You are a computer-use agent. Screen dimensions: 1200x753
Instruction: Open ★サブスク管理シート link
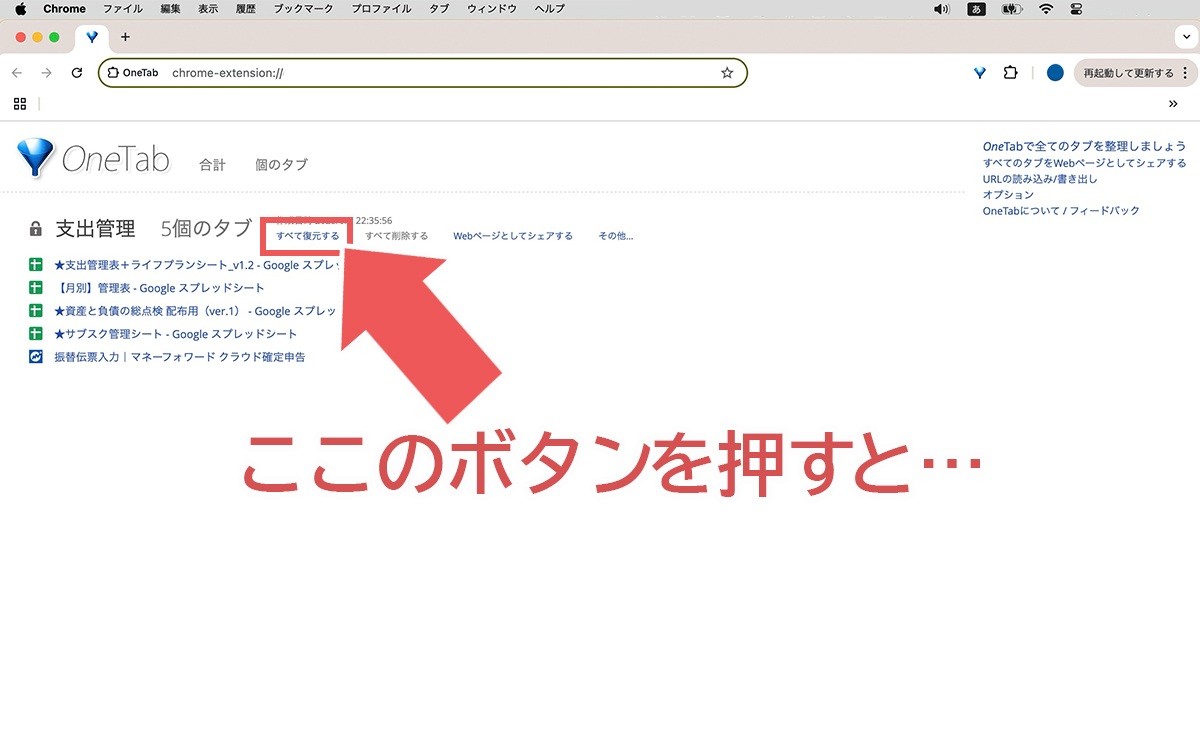tap(176, 334)
